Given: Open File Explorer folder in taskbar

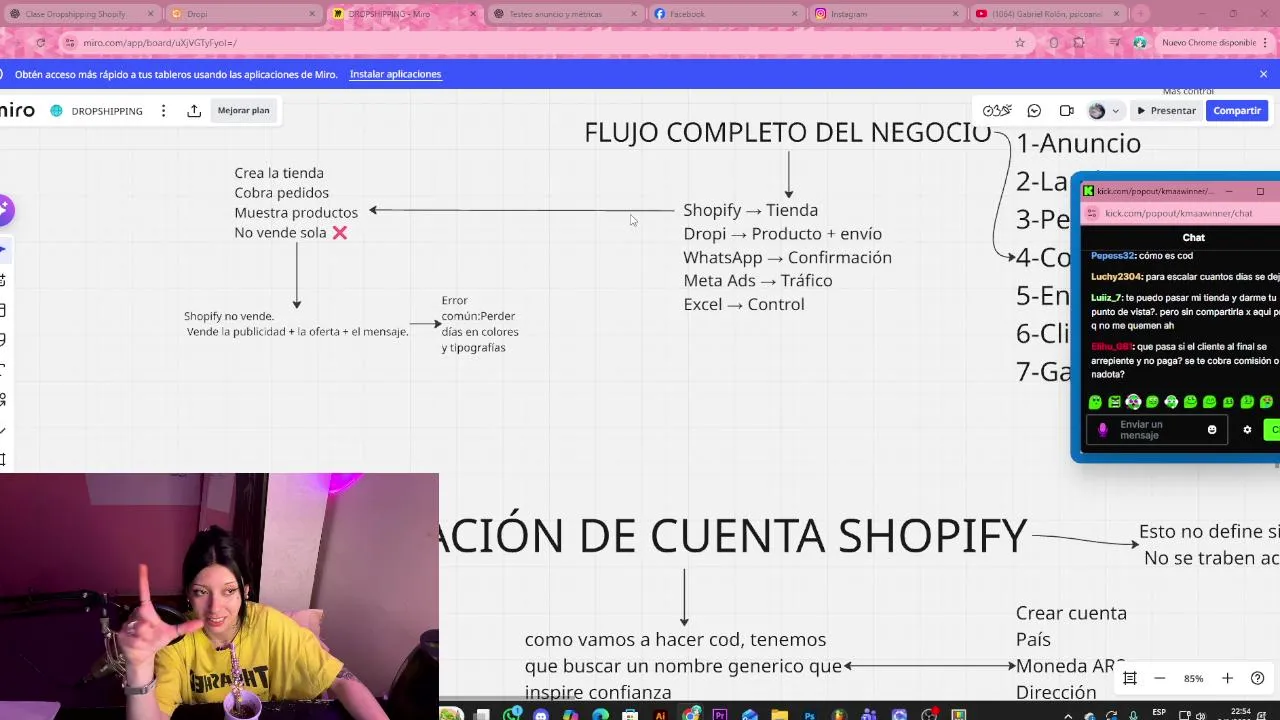Looking at the screenshot, I should tap(779, 714).
